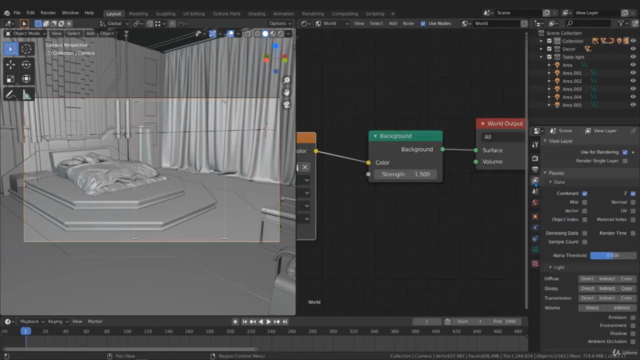Enable Render Single Layer checkbox
The image size is (640, 360).
pyautogui.click(x=625, y=161)
